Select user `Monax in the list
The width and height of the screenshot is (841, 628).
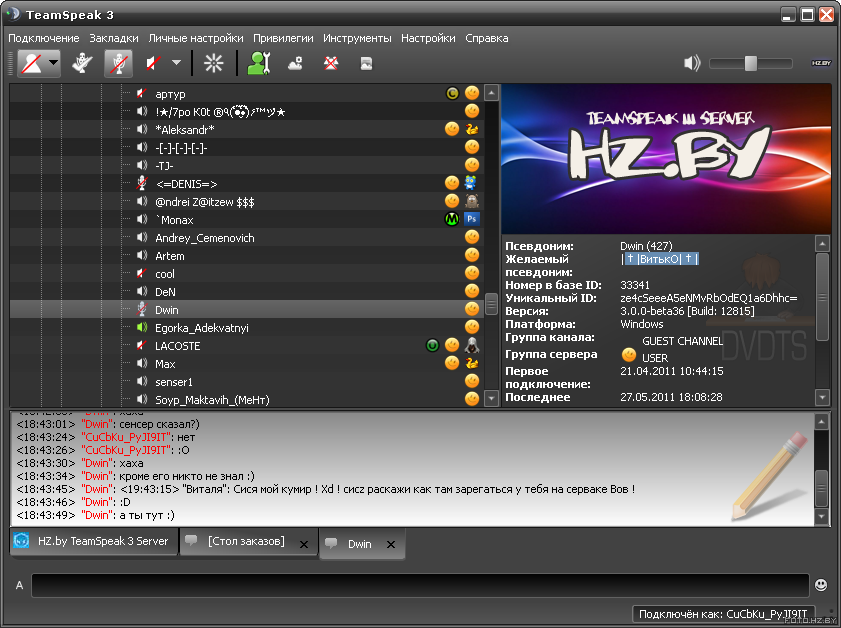pos(174,220)
